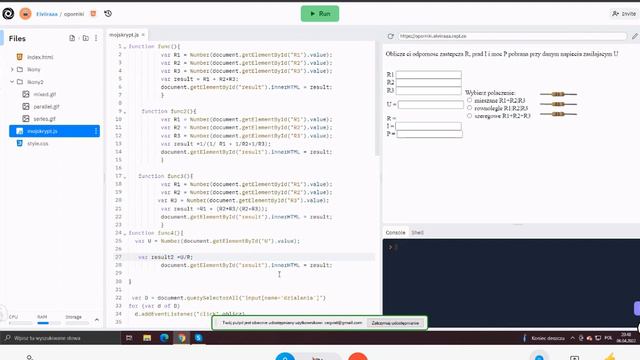Click the Windows taskbar search box
Viewport: 640px width, 360px height.
pos(61,338)
